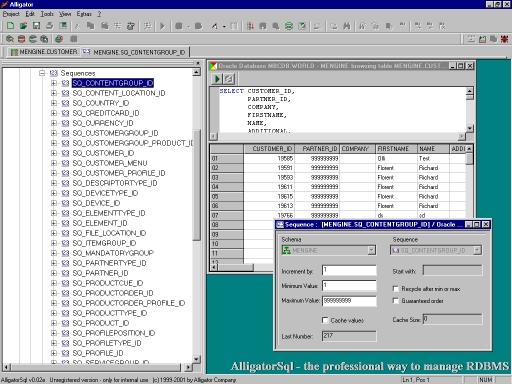
Task: Click the red bug debug icon
Action: [504, 39]
